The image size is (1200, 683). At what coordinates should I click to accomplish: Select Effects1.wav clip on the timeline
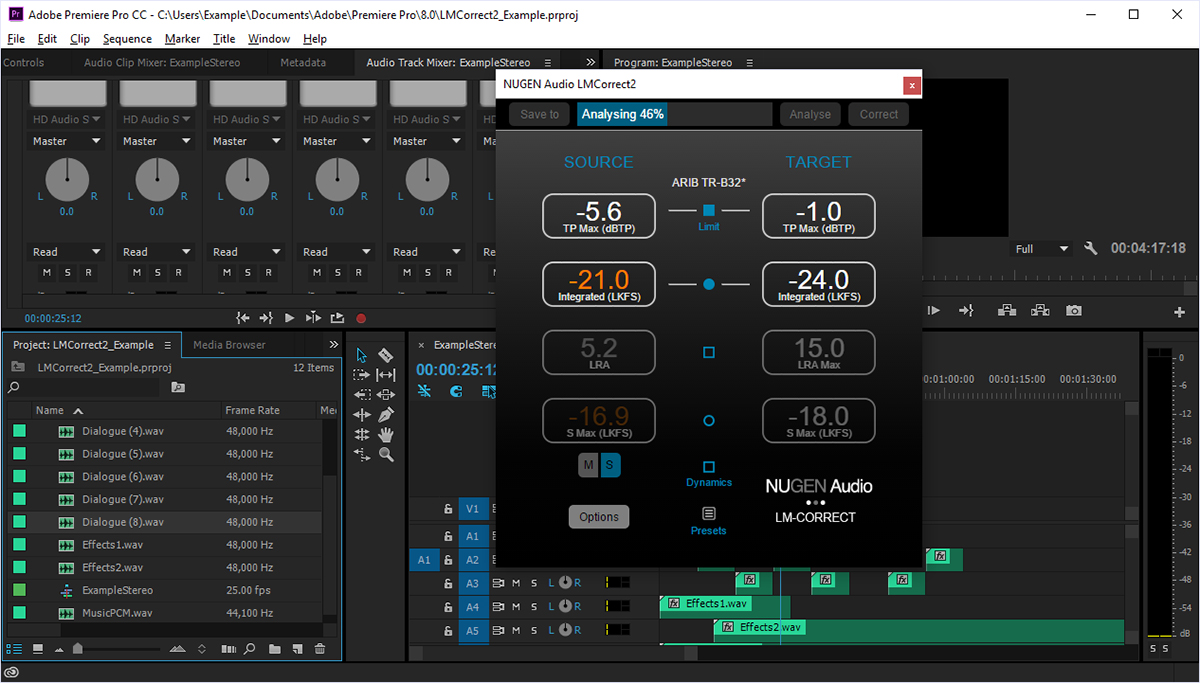[725, 606]
